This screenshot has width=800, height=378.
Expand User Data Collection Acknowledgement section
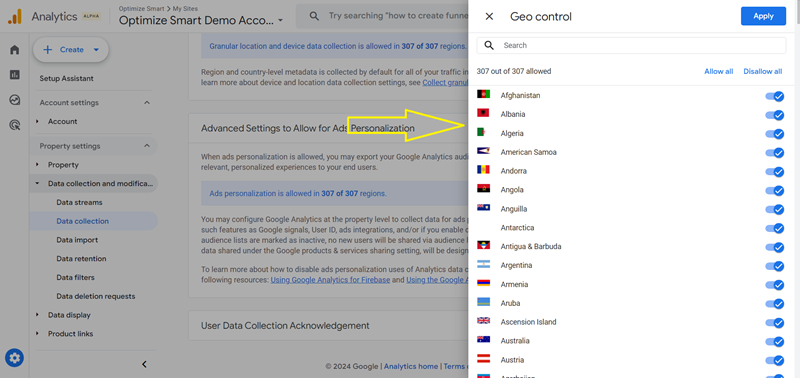pos(329,325)
